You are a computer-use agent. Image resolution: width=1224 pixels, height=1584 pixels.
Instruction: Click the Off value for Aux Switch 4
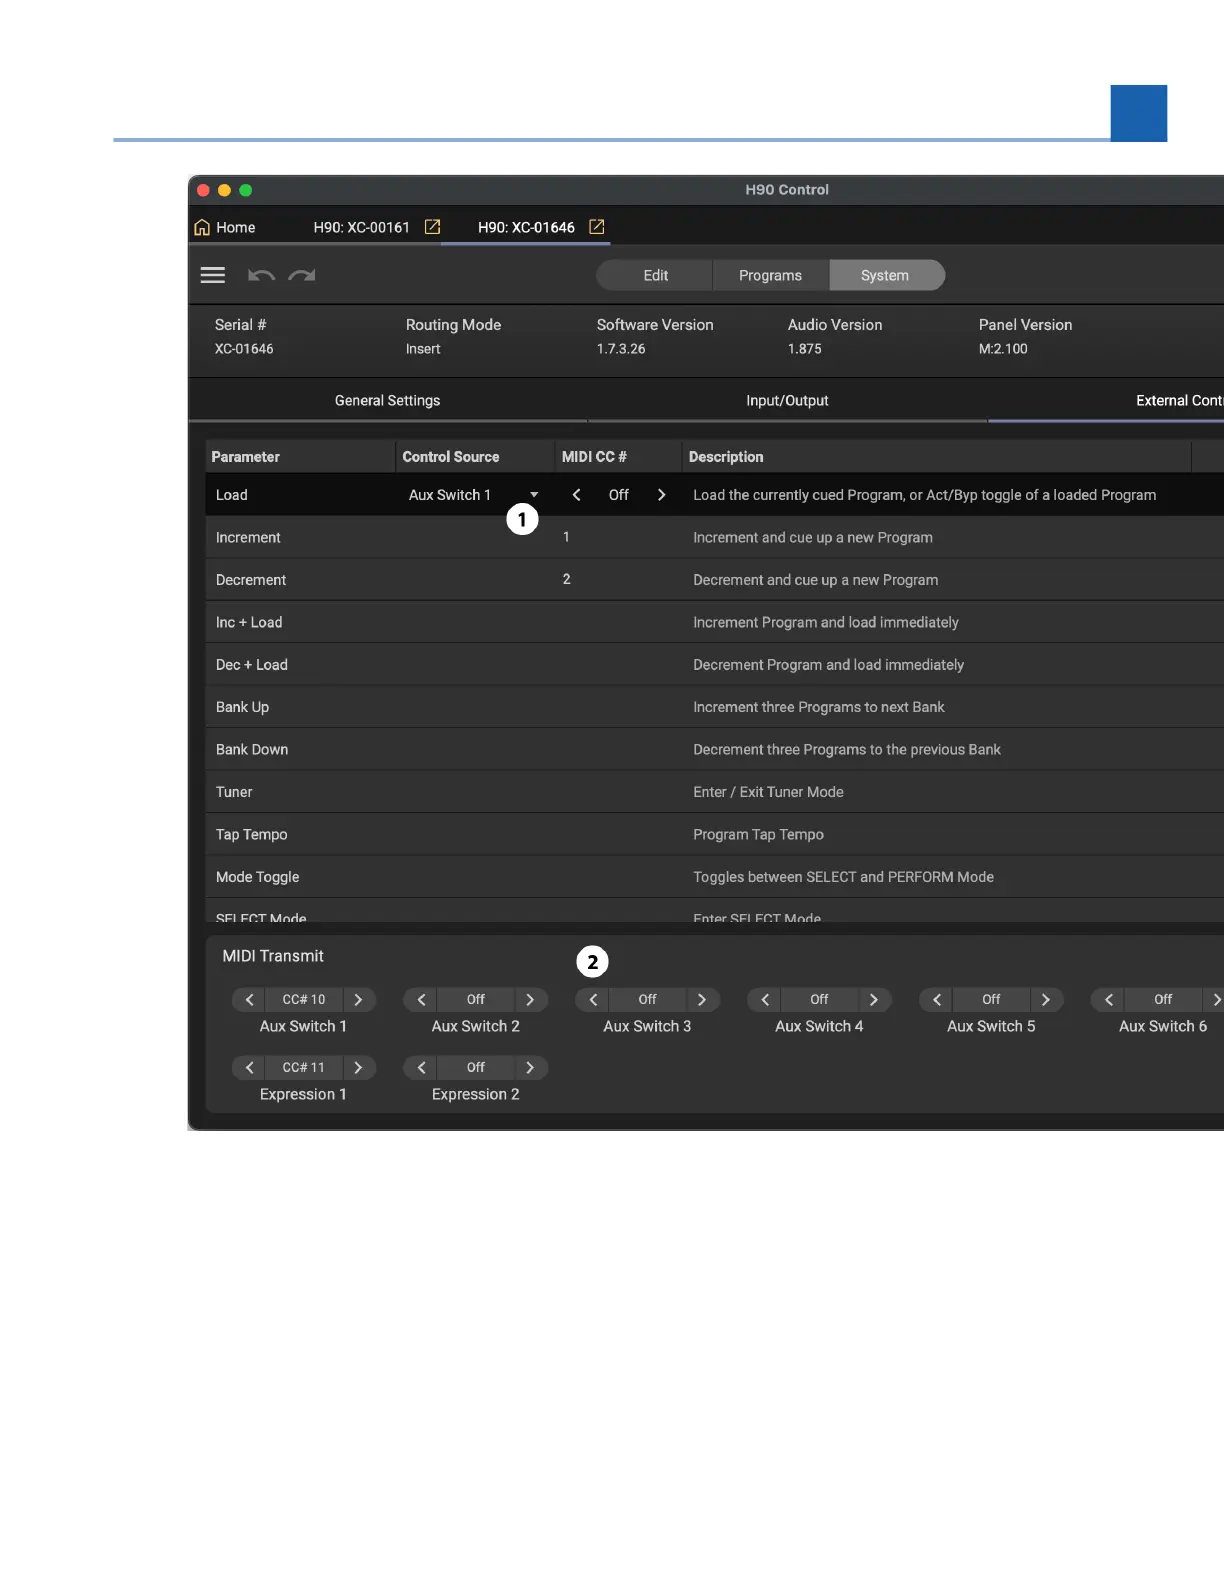coord(819,1000)
